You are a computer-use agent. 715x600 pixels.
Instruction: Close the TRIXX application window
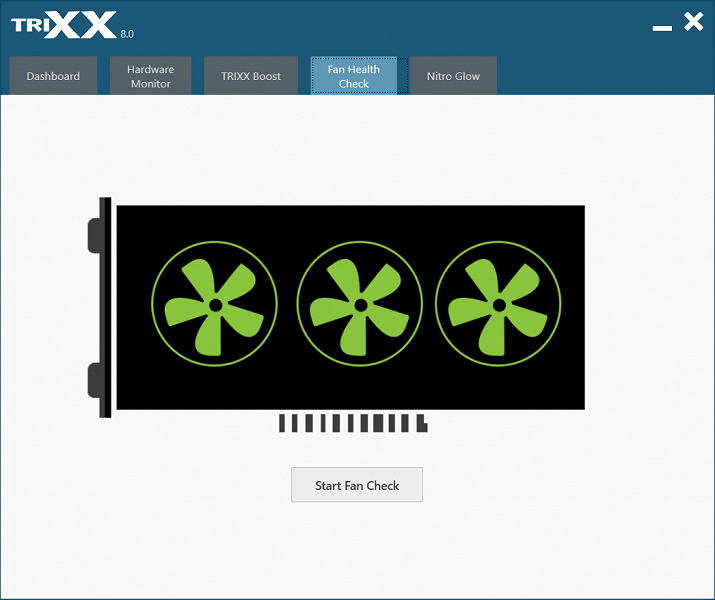tap(694, 22)
